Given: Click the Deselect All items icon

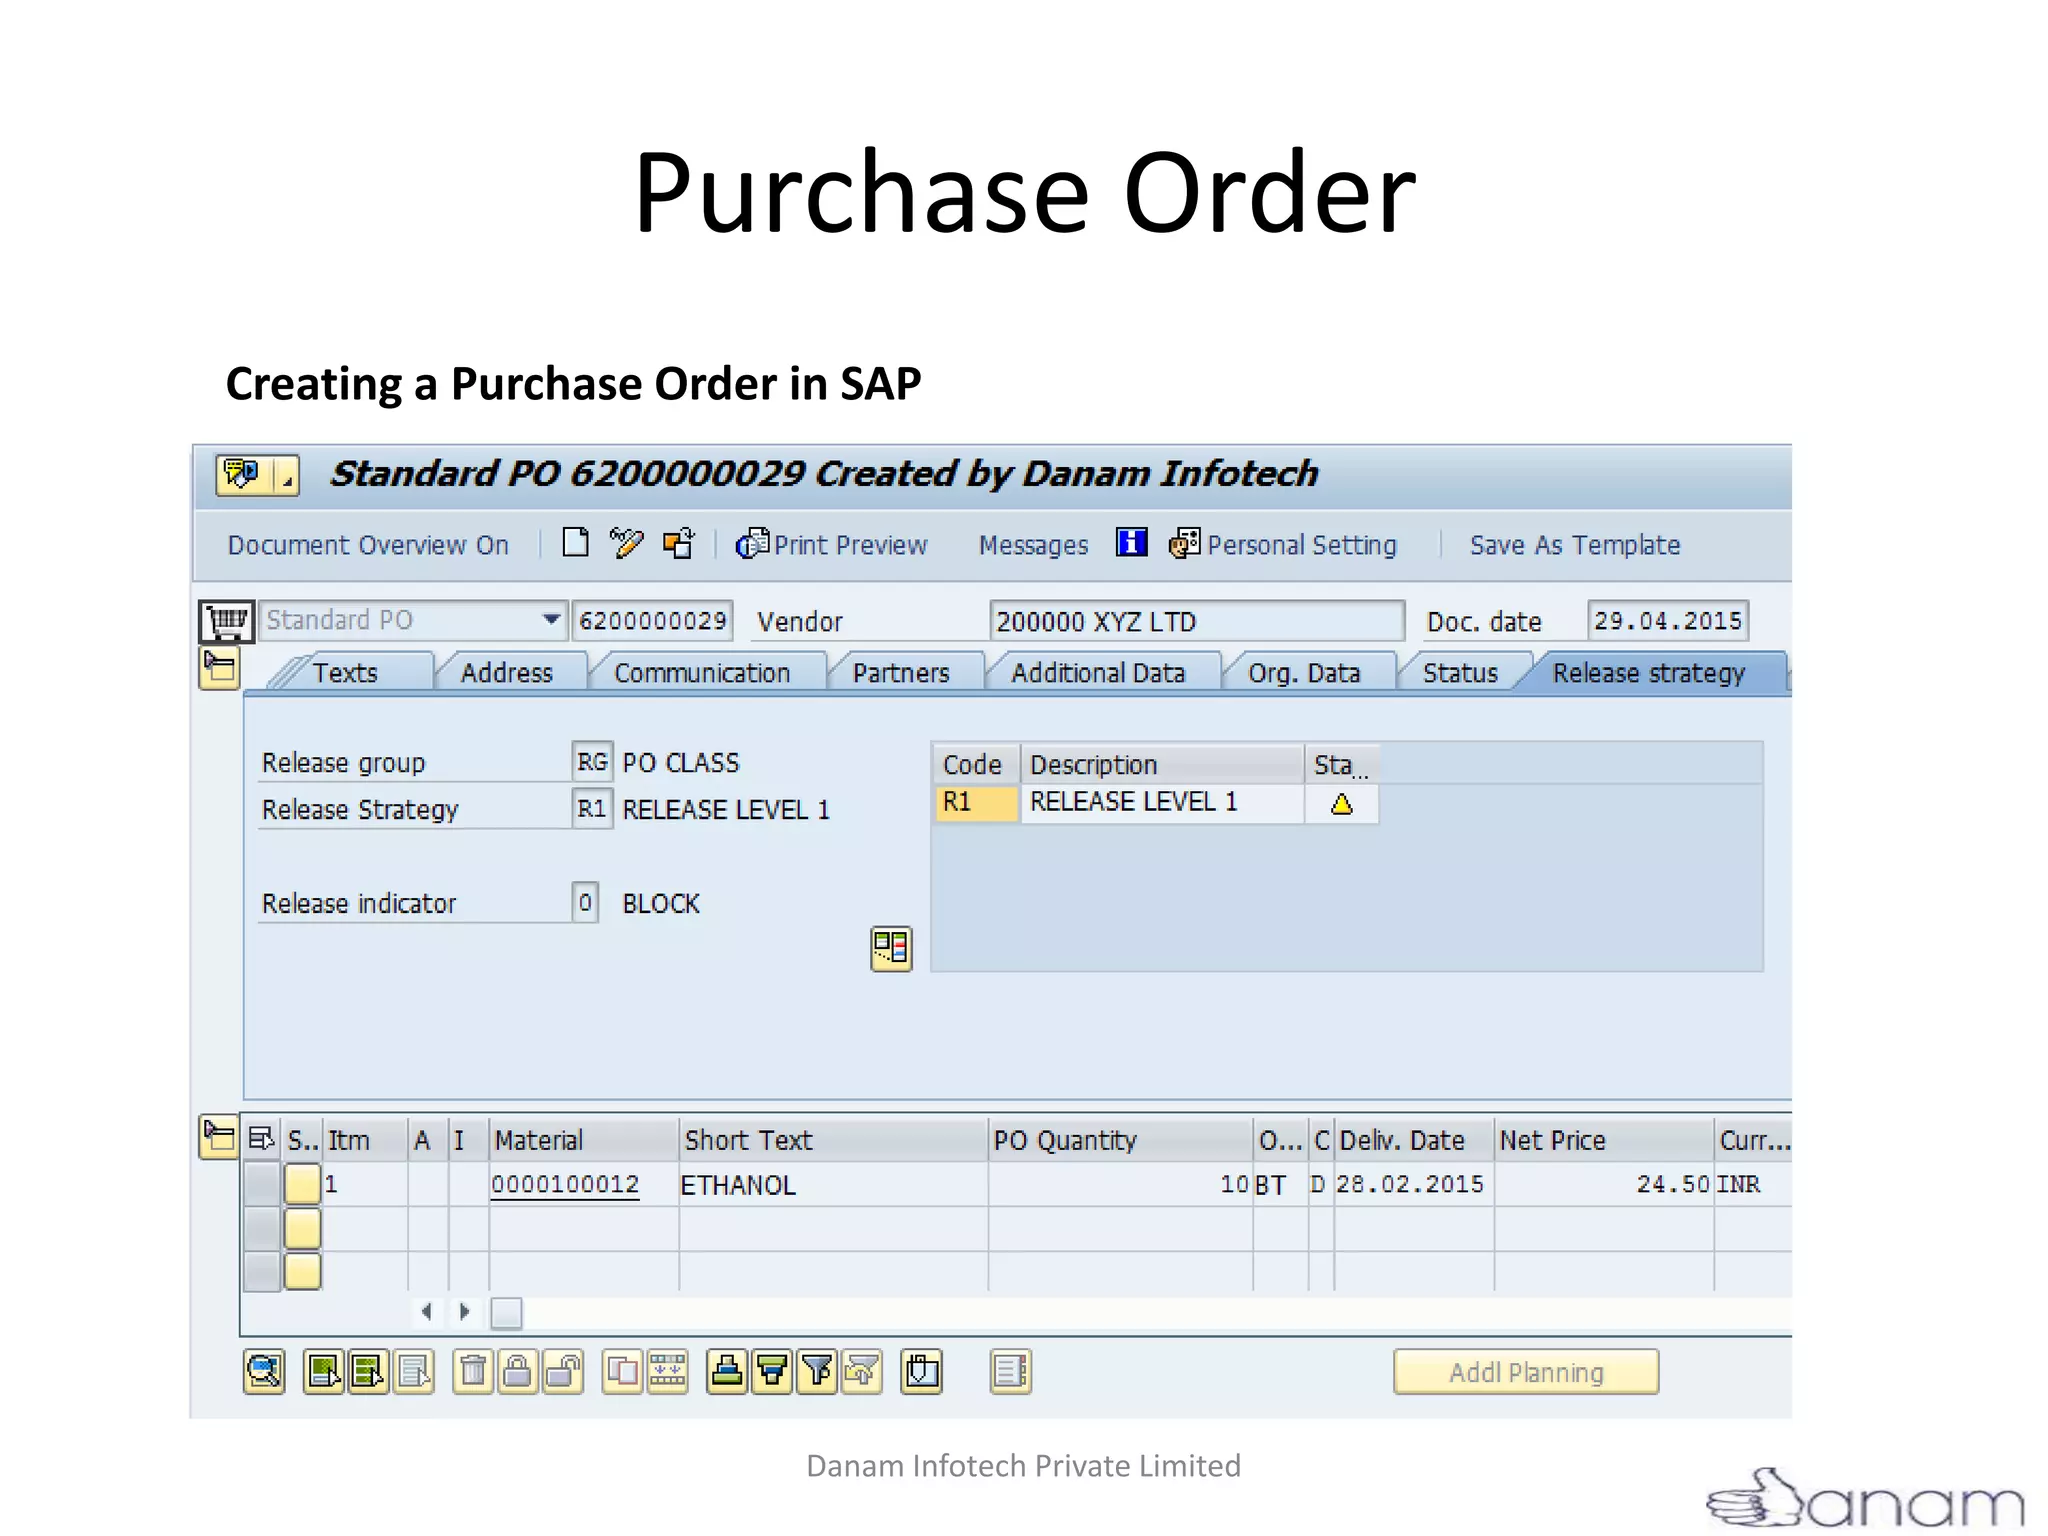Looking at the screenshot, I should [413, 1372].
